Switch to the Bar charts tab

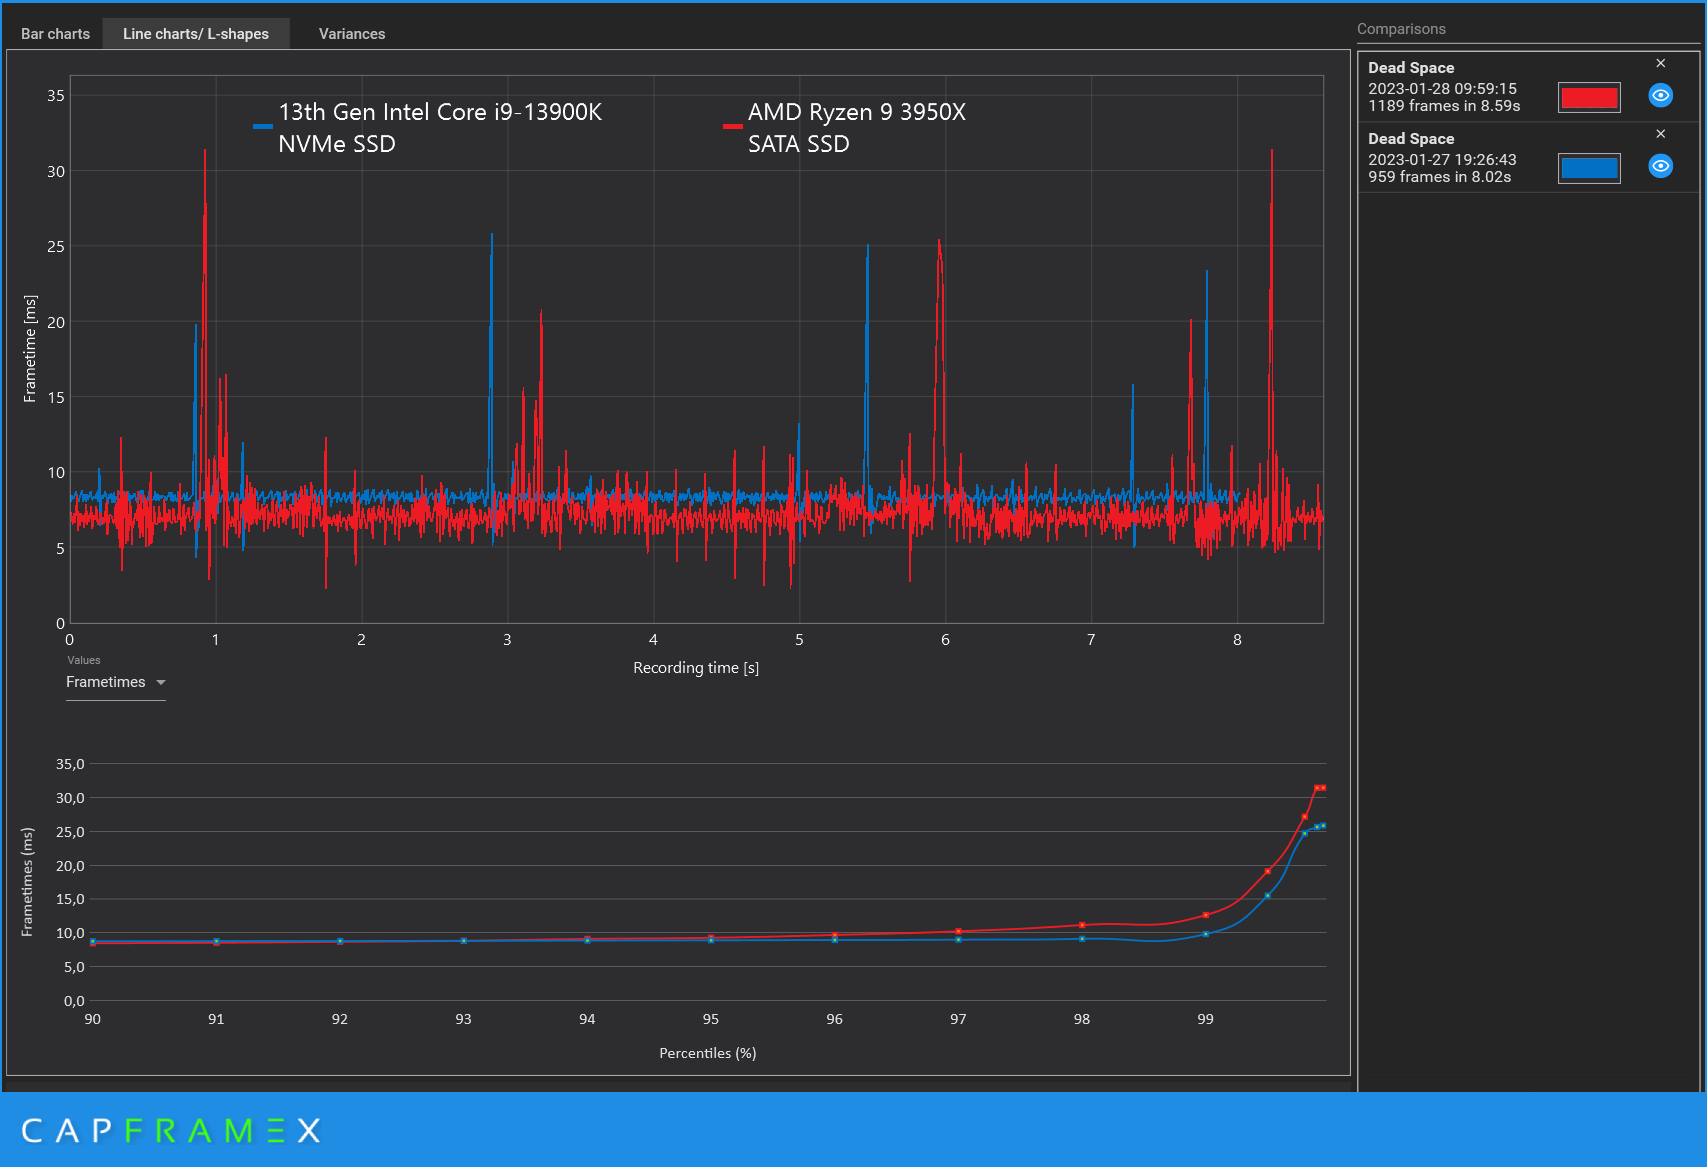click(x=55, y=34)
